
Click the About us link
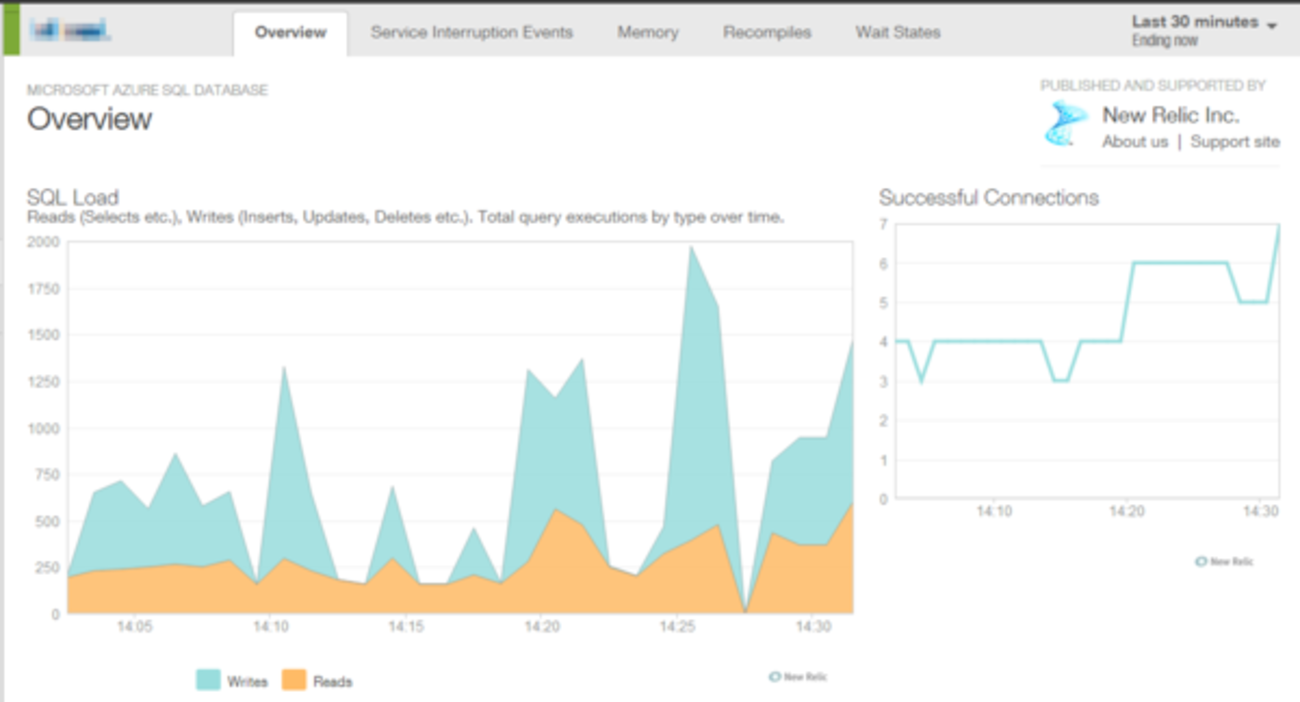[x=1135, y=142]
